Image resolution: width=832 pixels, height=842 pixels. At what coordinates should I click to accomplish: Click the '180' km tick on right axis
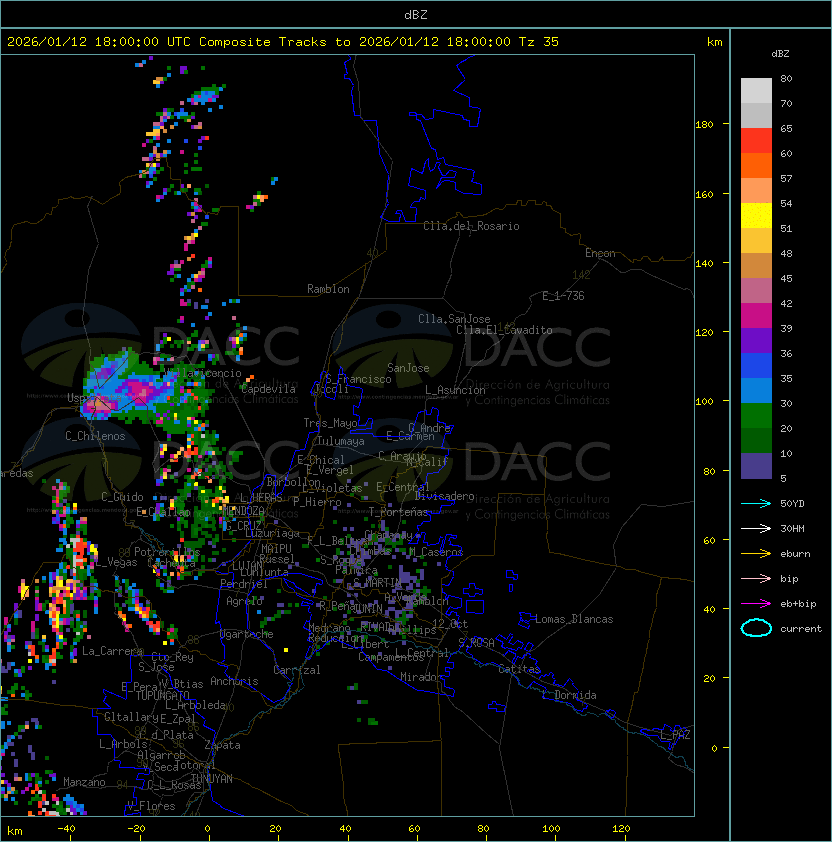pos(704,124)
